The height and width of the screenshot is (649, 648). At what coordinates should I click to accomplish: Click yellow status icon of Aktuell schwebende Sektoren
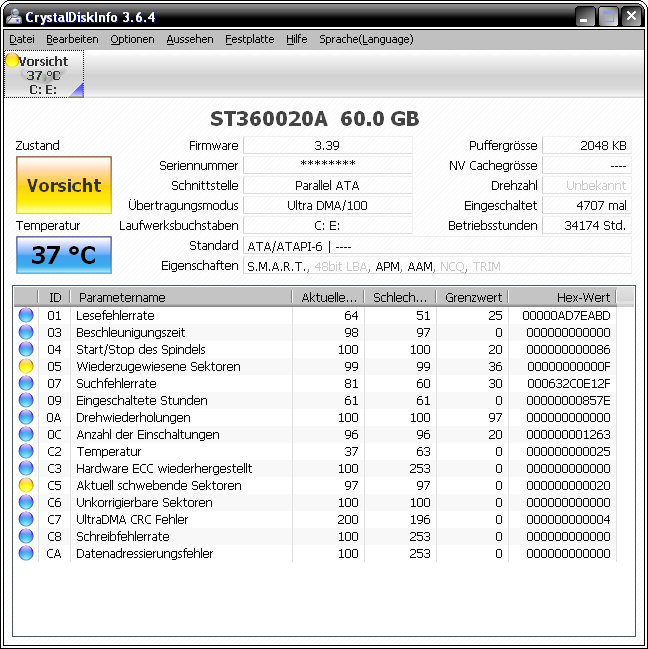tap(26, 485)
